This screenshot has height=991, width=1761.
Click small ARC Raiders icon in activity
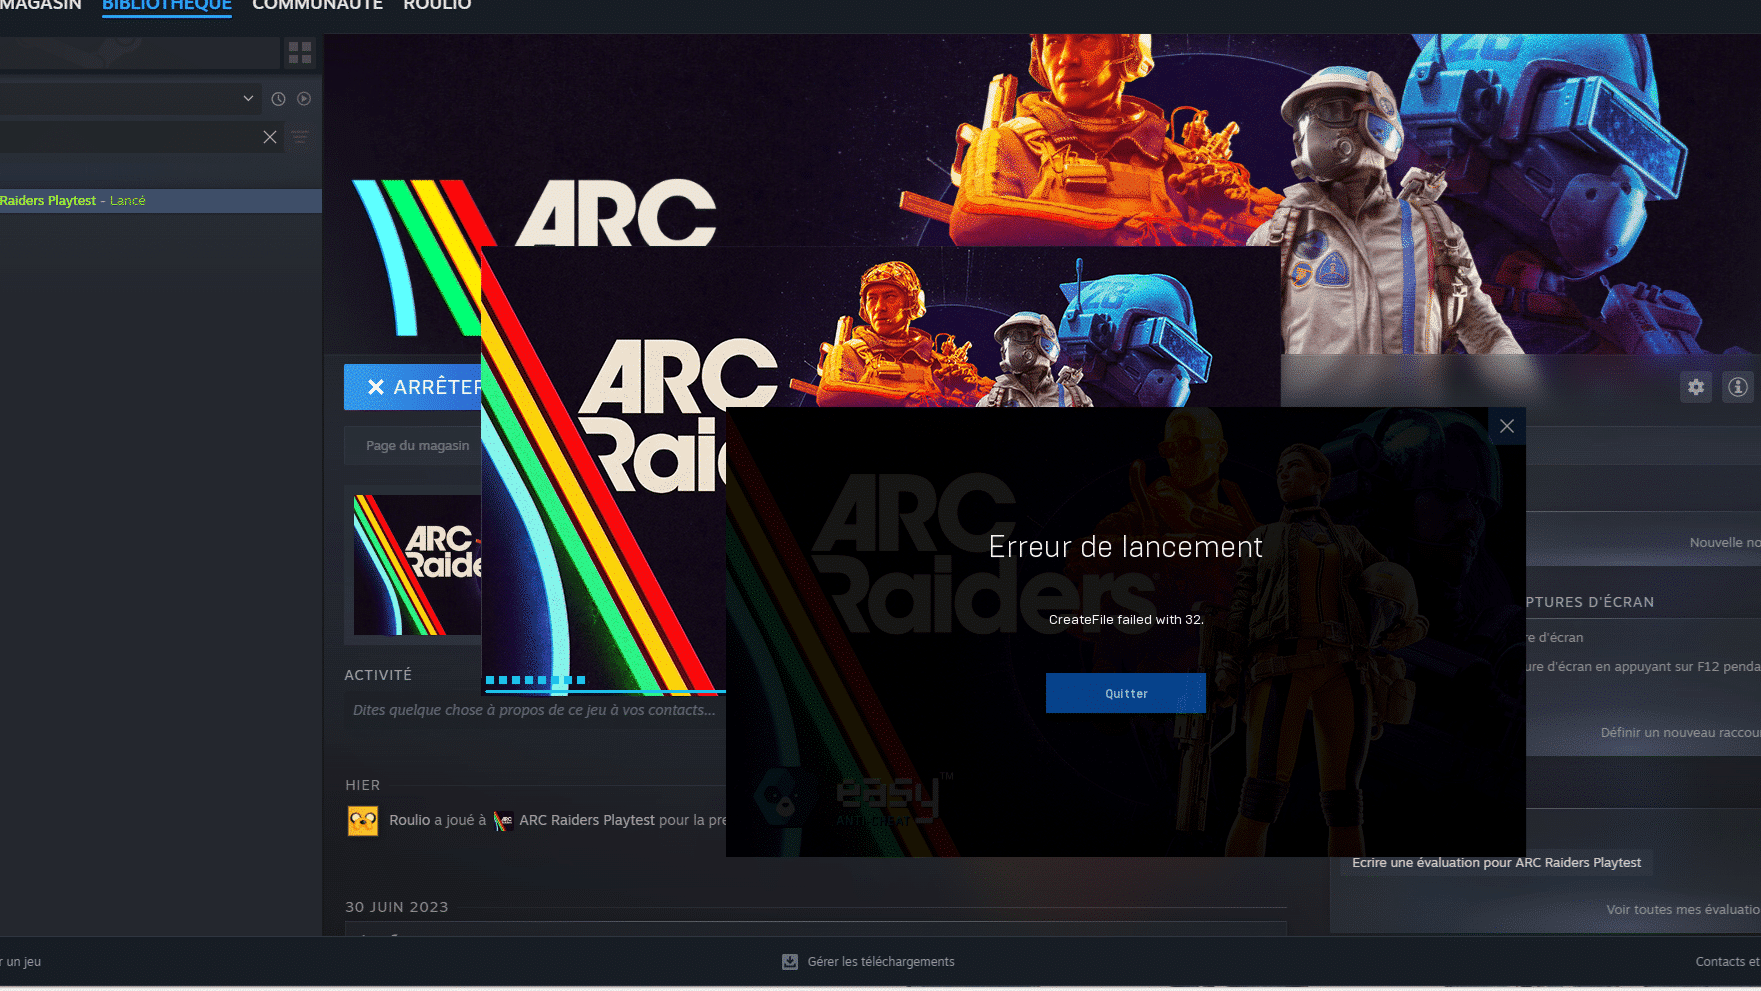coord(503,821)
